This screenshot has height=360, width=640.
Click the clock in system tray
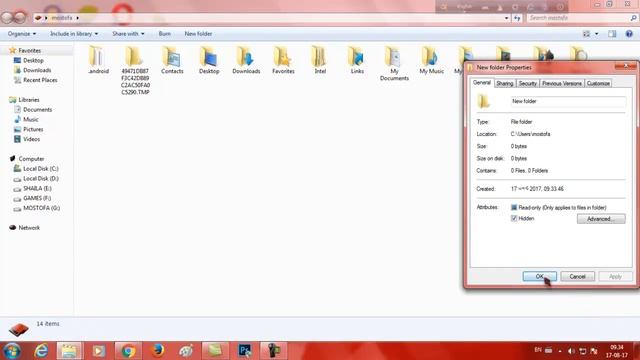pyautogui.click(x=616, y=351)
